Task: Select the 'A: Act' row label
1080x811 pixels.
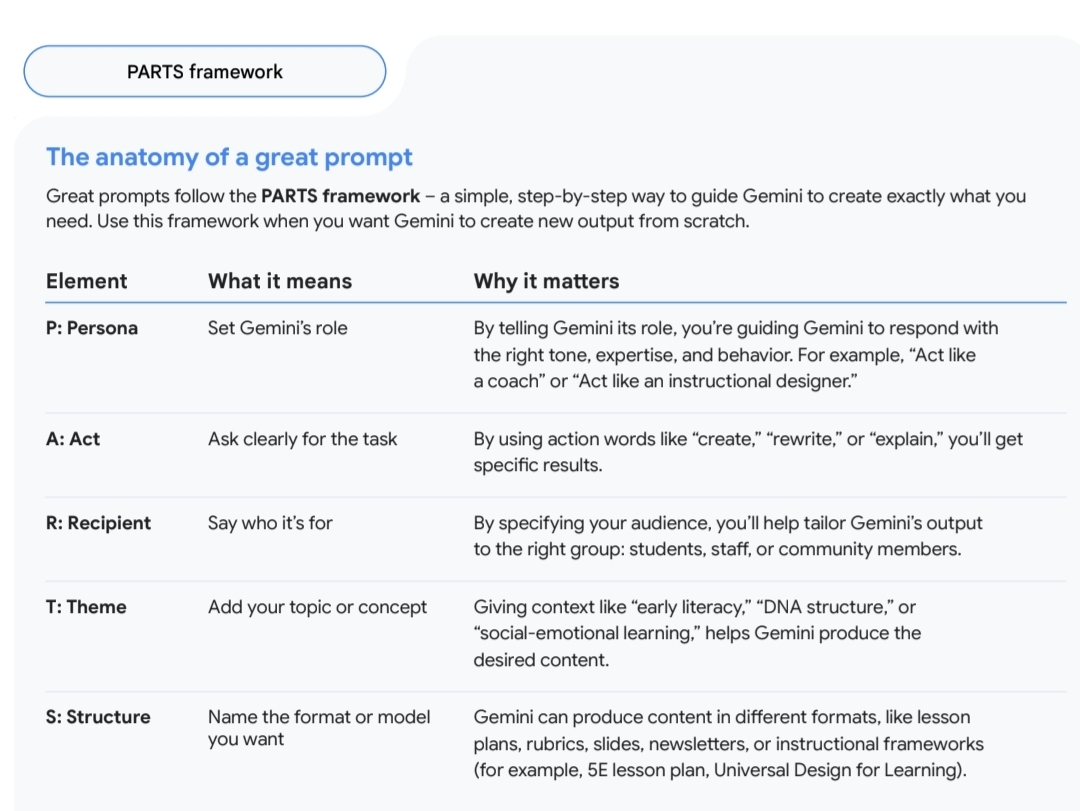Action: click(x=73, y=439)
